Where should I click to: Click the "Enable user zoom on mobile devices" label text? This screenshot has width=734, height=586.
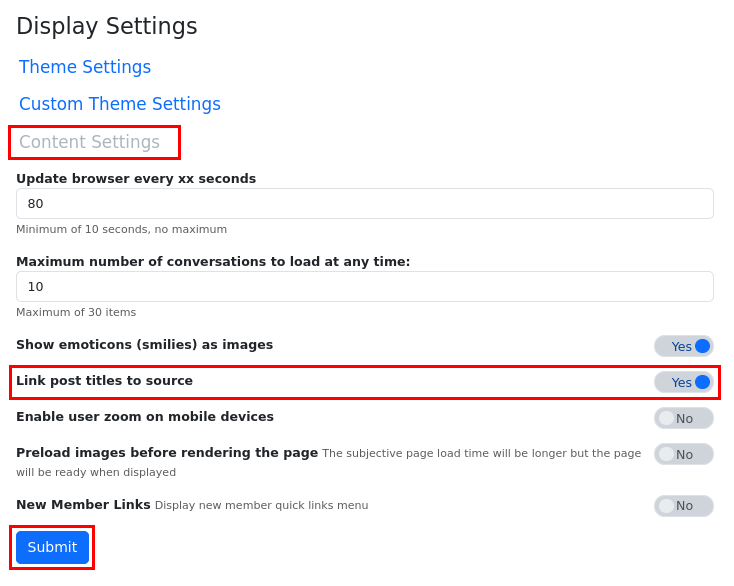pos(145,417)
